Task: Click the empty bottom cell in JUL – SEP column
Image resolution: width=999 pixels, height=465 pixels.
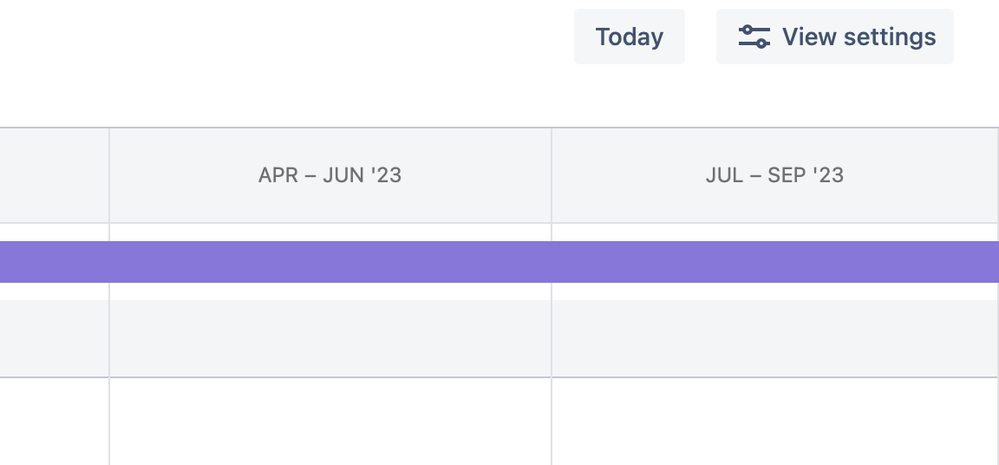Action: (x=775, y=422)
